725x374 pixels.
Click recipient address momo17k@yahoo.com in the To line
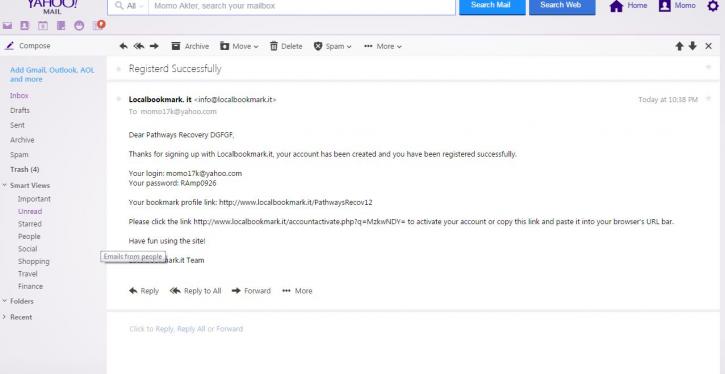178,112
